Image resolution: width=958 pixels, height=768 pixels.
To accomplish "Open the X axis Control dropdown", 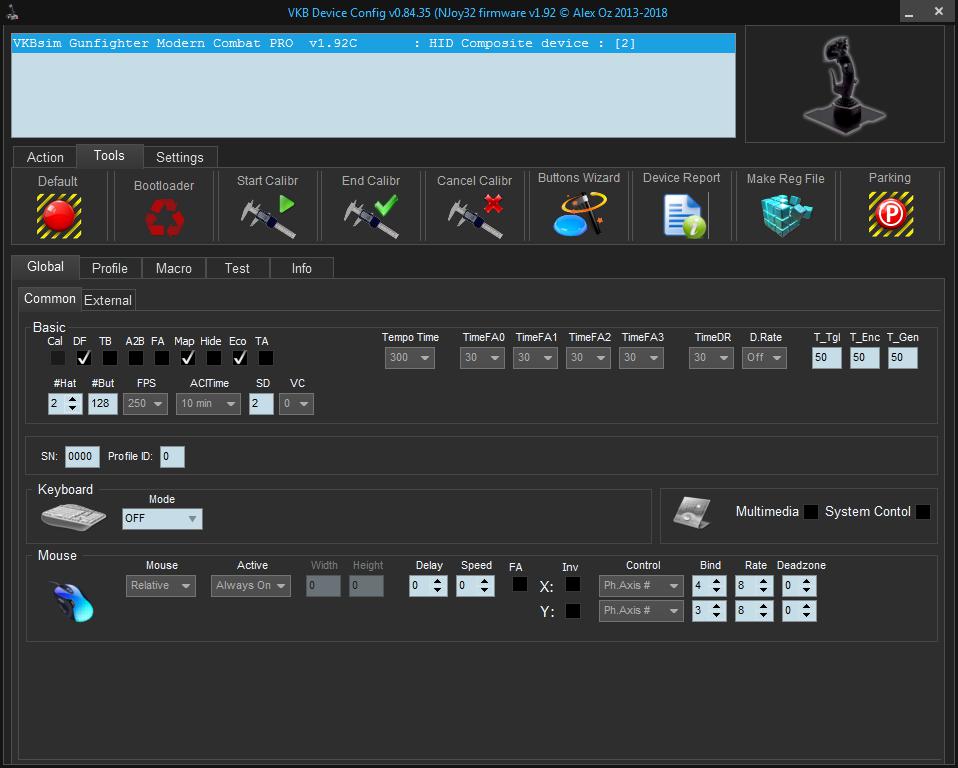I will click(641, 585).
